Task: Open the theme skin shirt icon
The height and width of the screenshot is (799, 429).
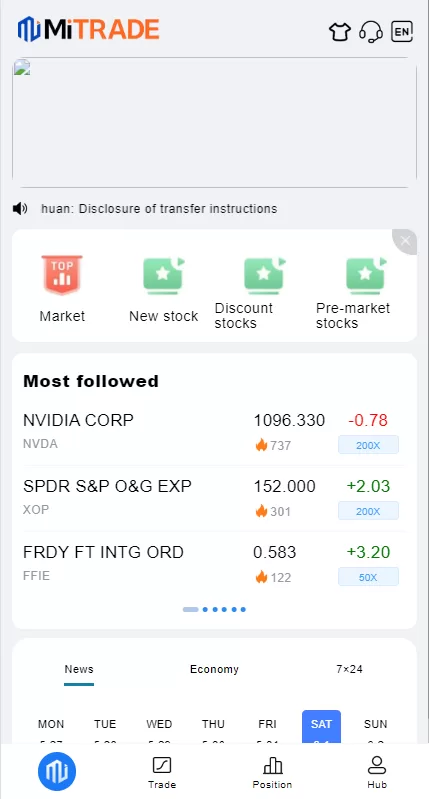Action: (340, 32)
